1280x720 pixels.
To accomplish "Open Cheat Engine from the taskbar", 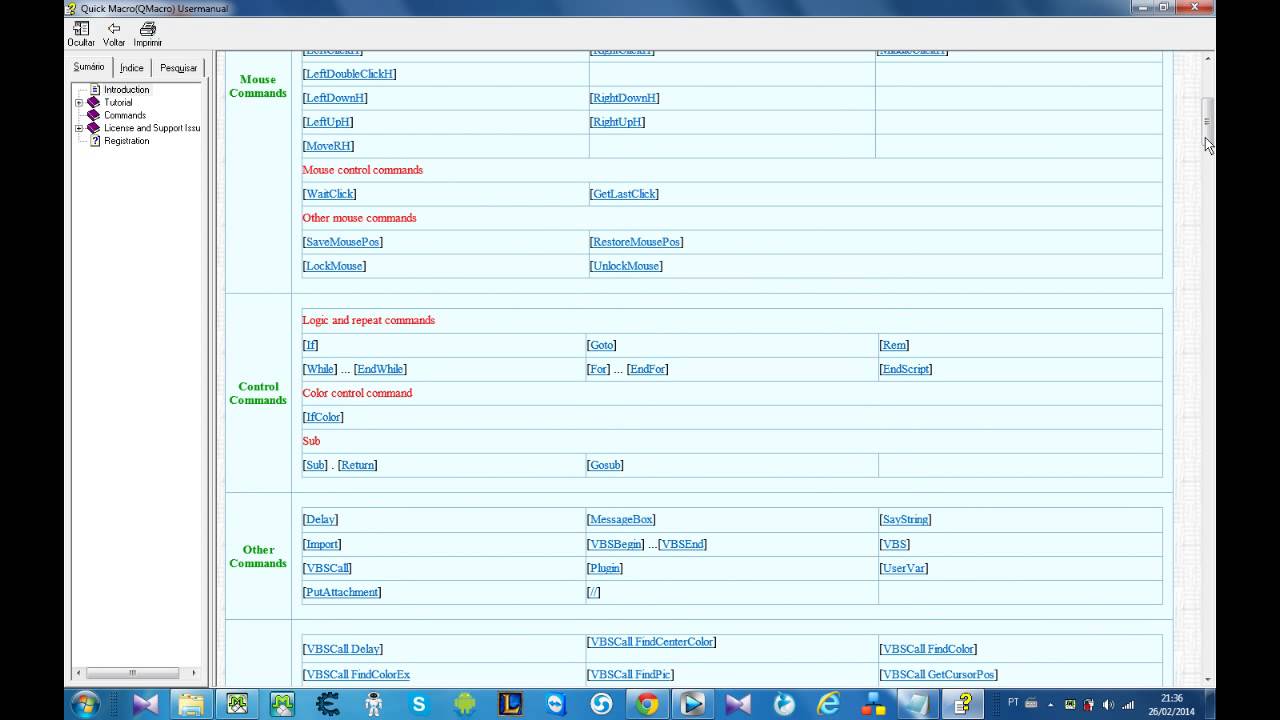I will [x=327, y=704].
